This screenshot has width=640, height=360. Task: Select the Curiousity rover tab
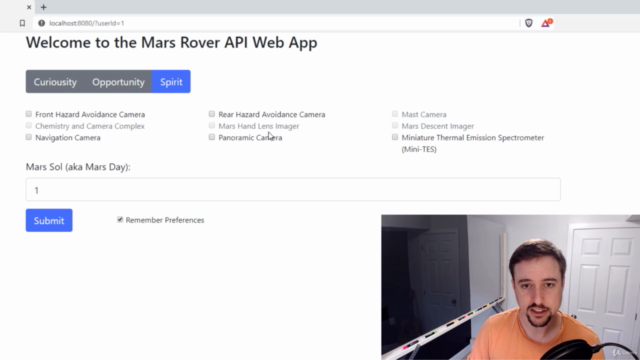pyautogui.click(x=55, y=82)
